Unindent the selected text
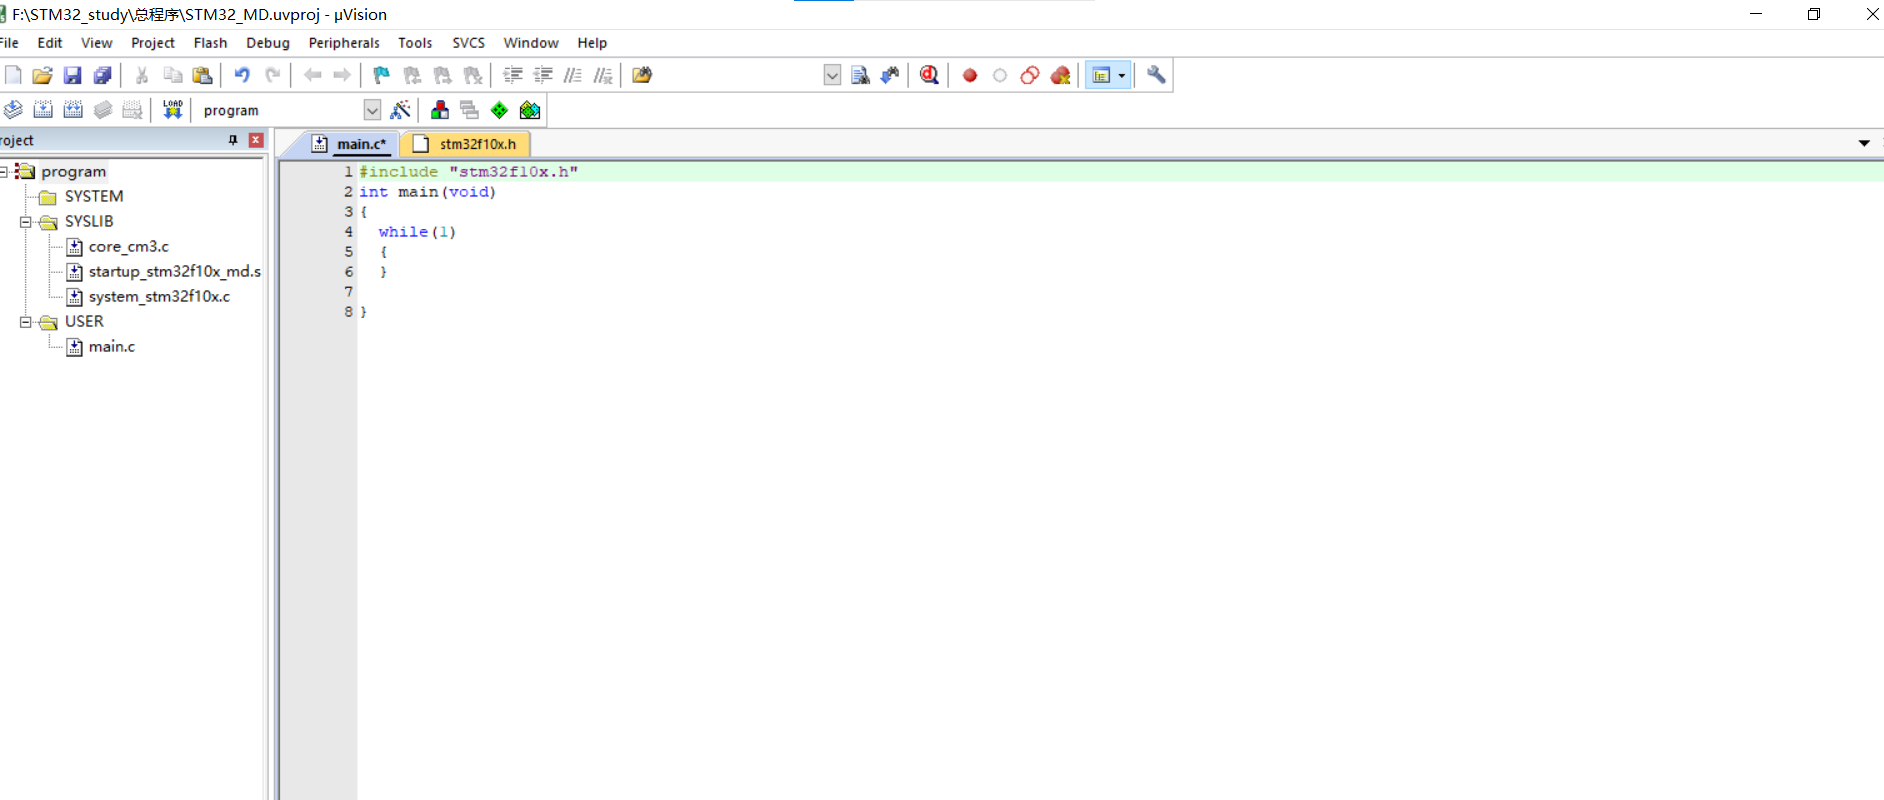Viewport: 1884px width, 800px height. [x=543, y=75]
